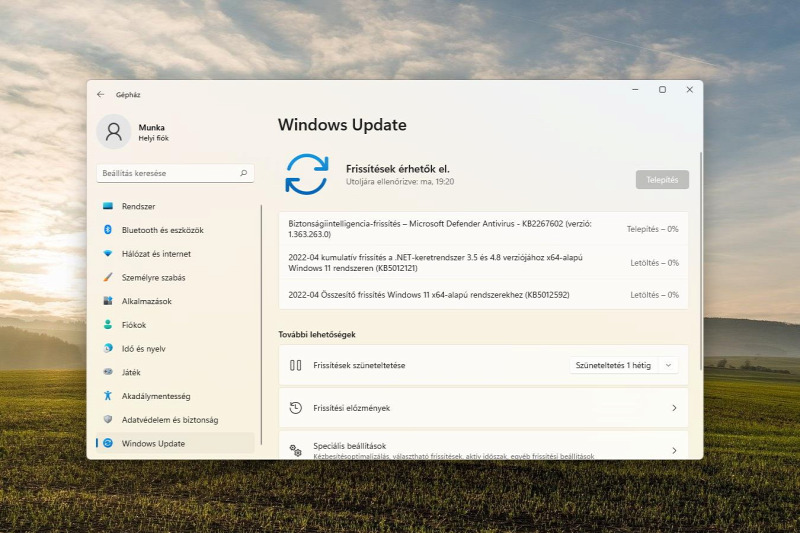Click Letöltés – 0% status for KB5012592

click(655, 295)
